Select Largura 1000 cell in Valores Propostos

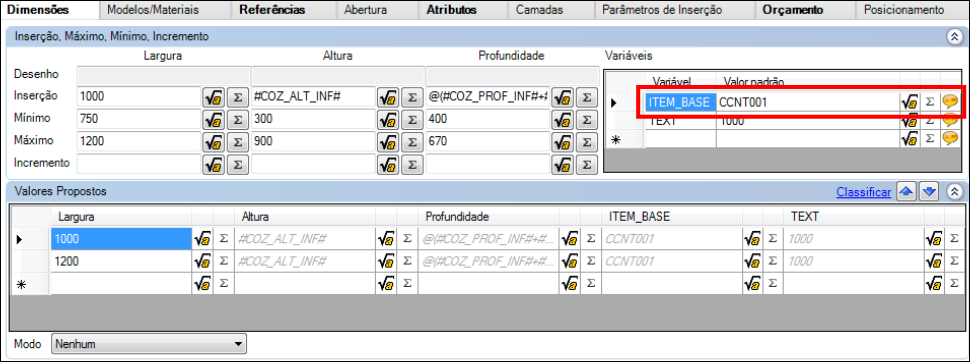click(x=121, y=238)
